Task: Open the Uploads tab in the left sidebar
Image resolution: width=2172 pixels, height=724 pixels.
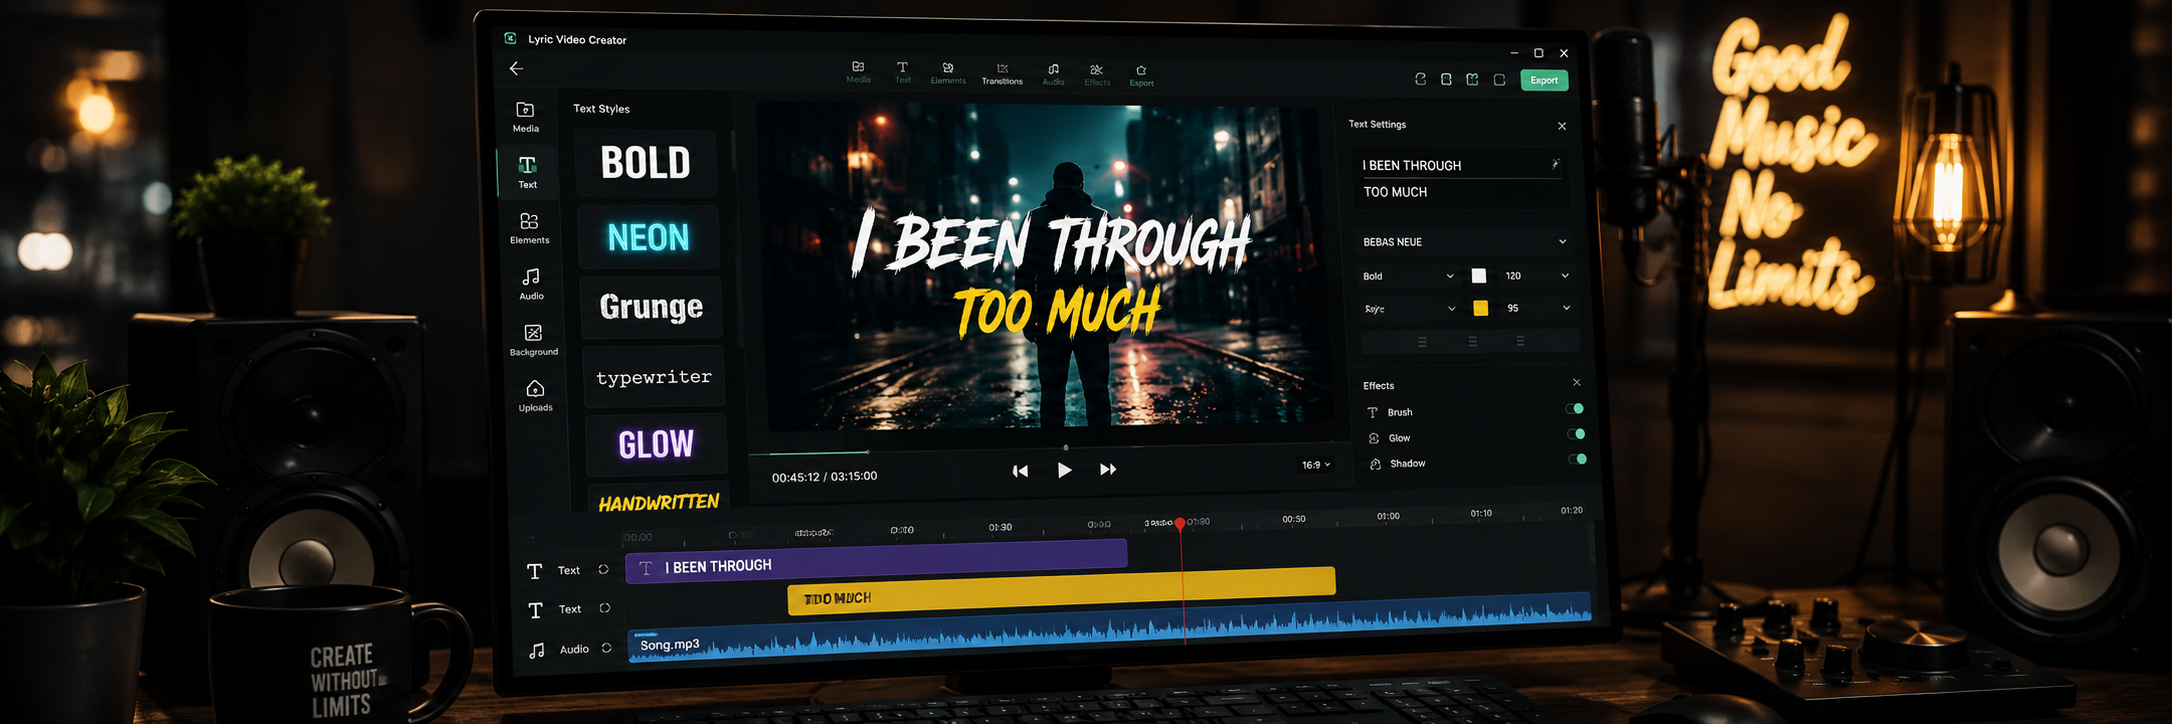Action: coord(535,395)
